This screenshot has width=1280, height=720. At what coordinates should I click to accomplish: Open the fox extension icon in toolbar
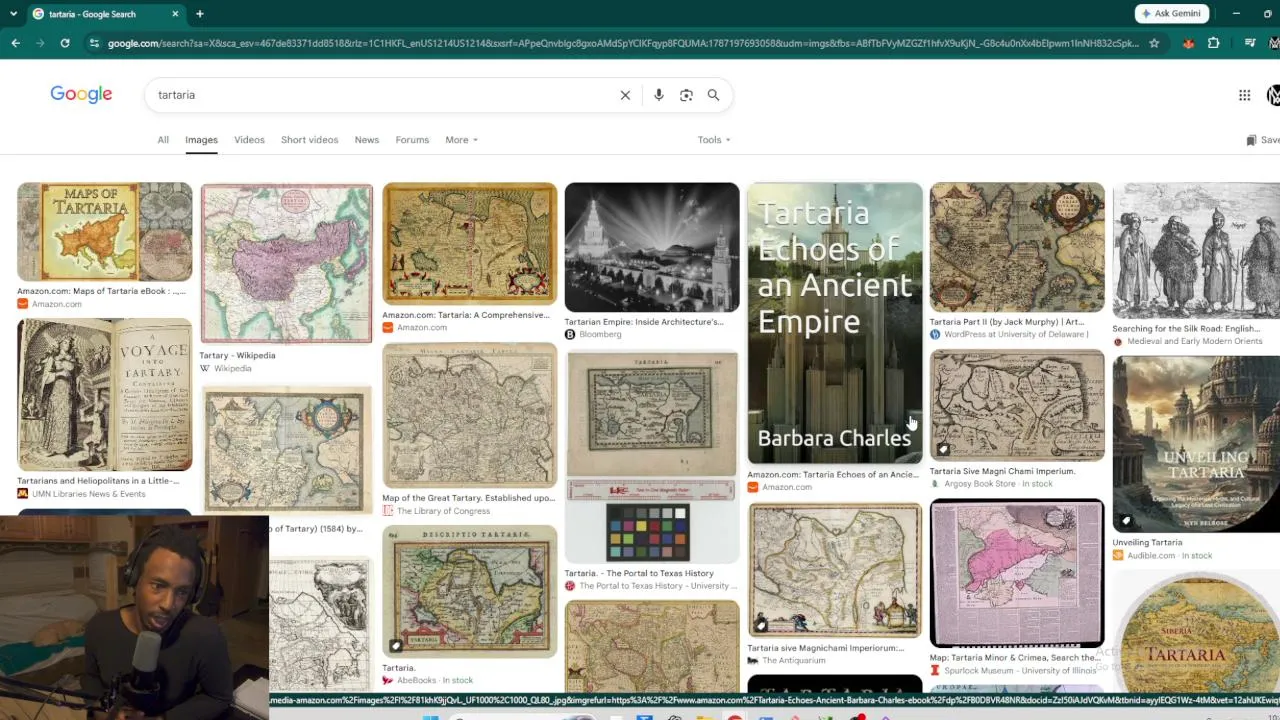(1188, 43)
